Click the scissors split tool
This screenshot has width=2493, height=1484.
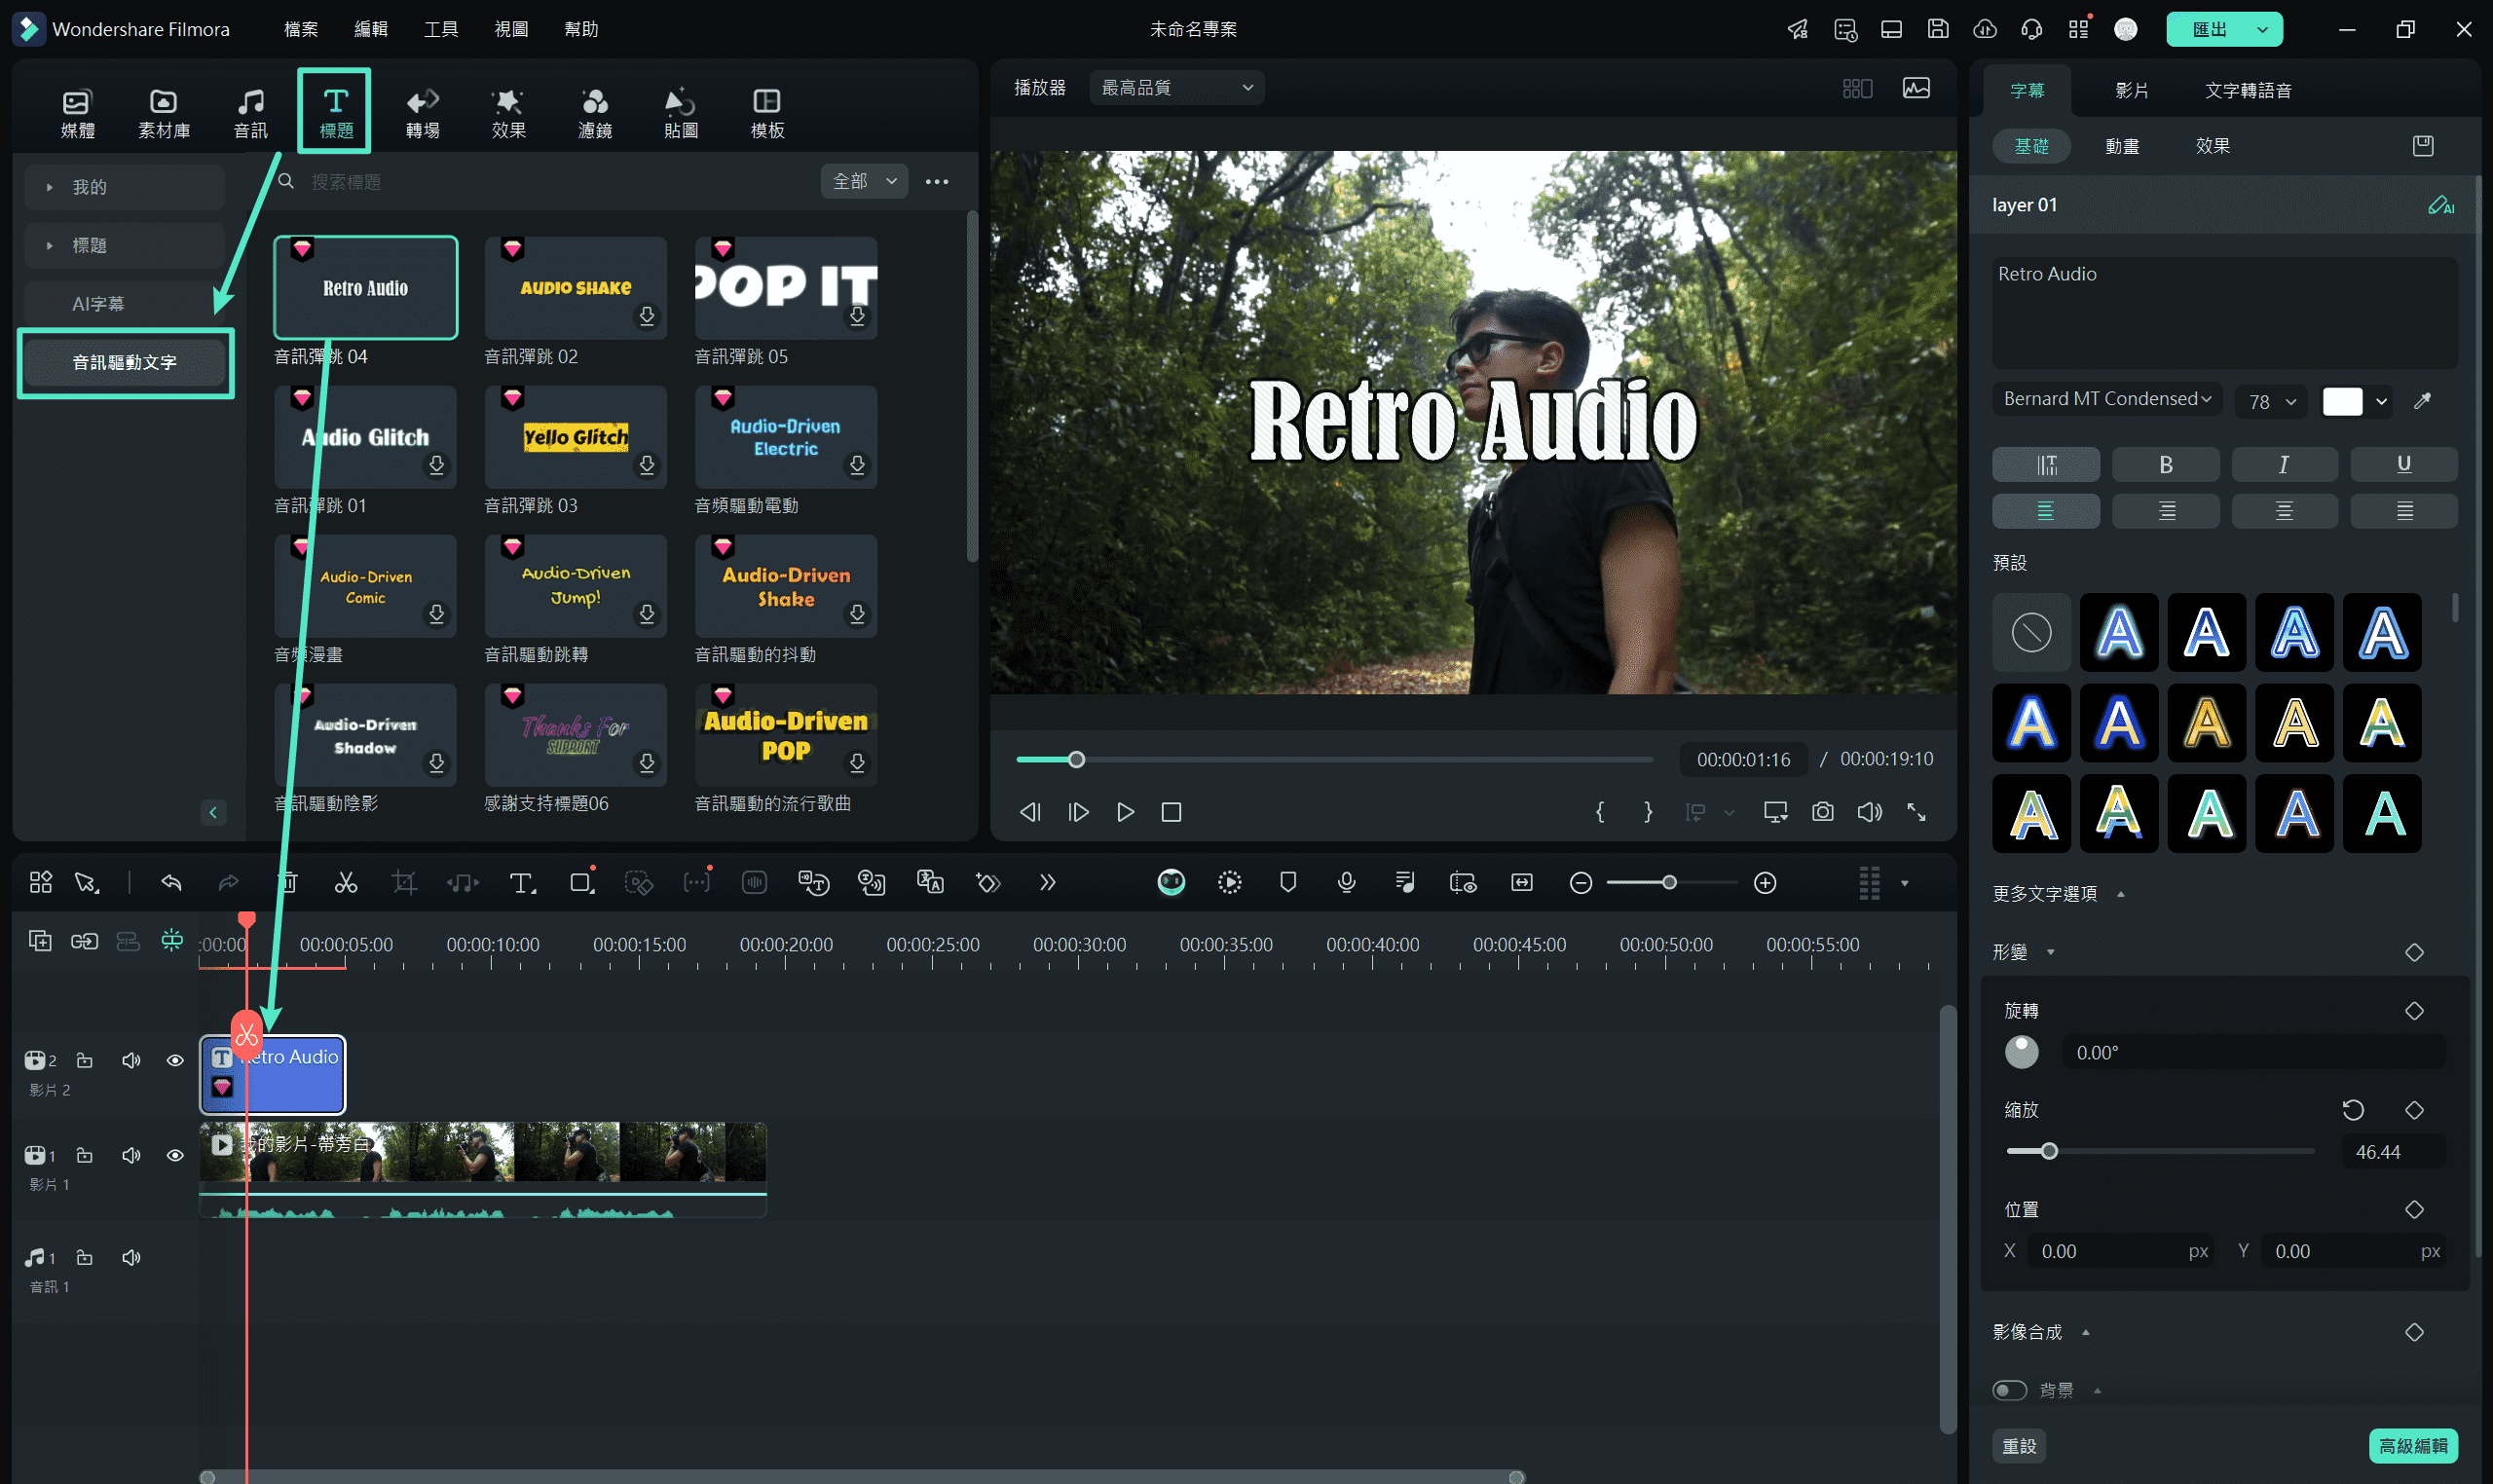345,882
